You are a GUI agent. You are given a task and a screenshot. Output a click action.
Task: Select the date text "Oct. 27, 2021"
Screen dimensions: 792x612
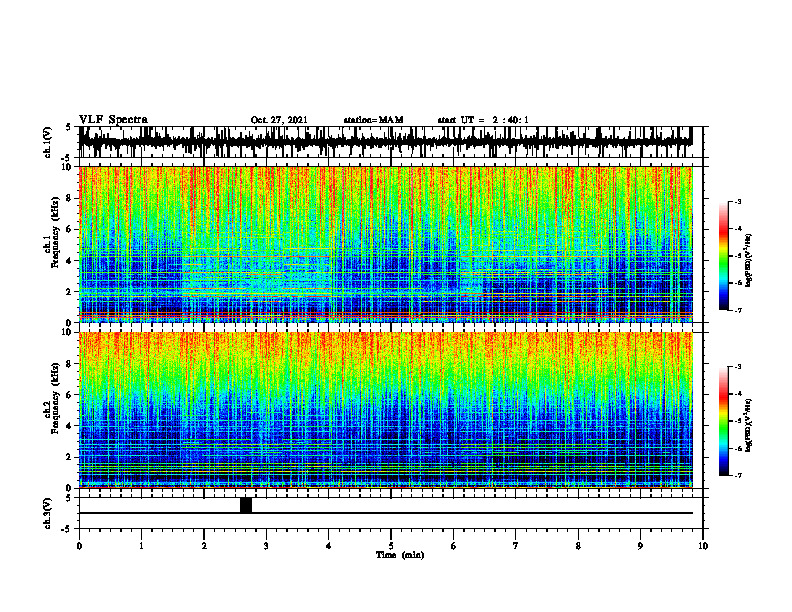(279, 120)
